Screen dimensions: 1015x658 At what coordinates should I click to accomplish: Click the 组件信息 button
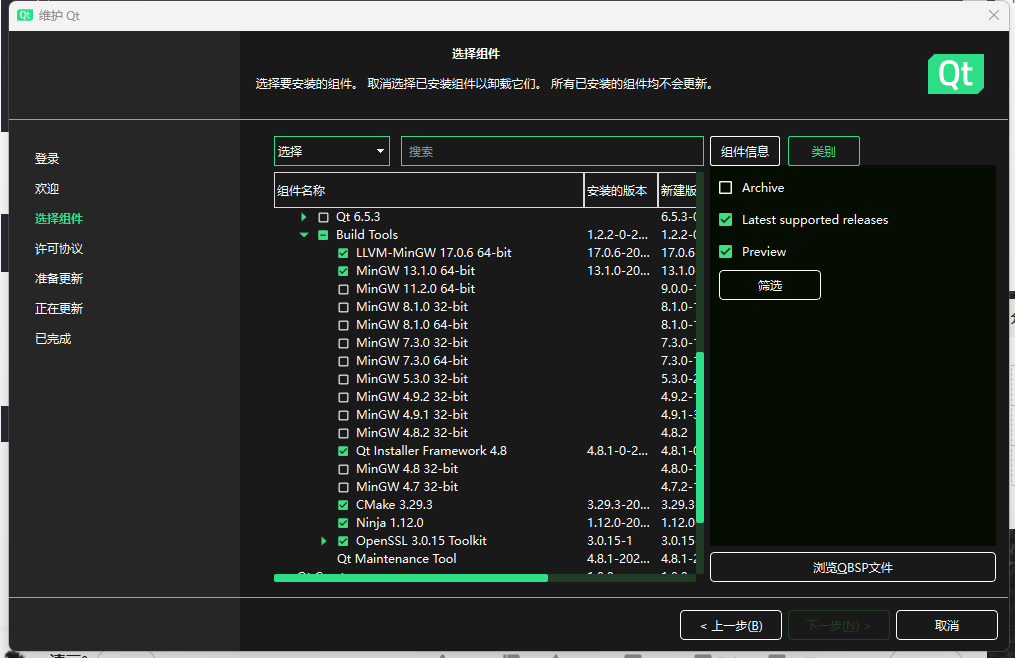(744, 151)
